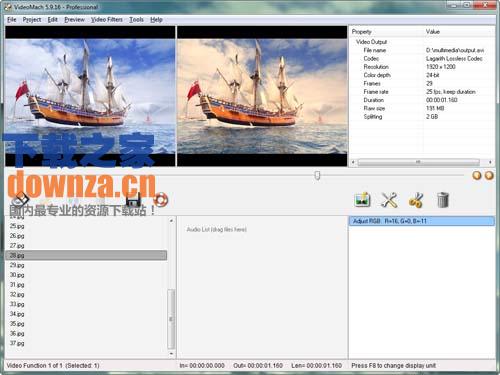This screenshot has width=500, height=375.
Task: Open the Tools menu
Action: pyautogui.click(x=136, y=20)
